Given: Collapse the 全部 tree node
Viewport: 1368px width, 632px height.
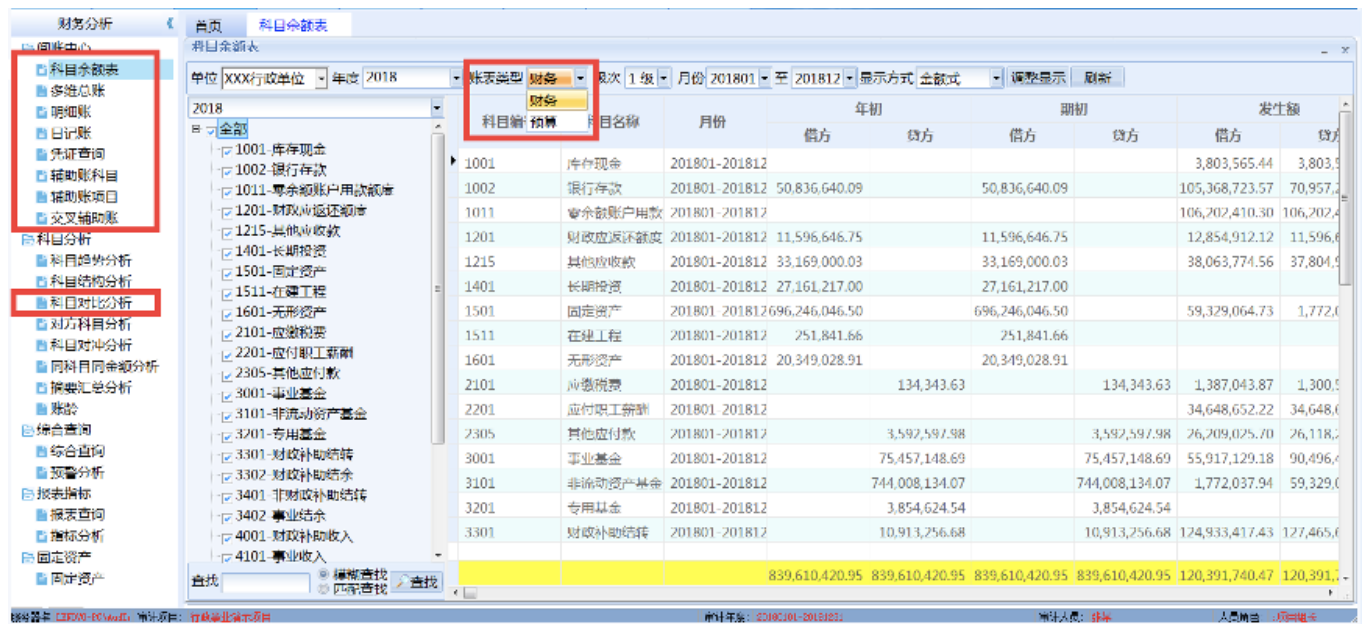Looking at the screenshot, I should point(195,130).
